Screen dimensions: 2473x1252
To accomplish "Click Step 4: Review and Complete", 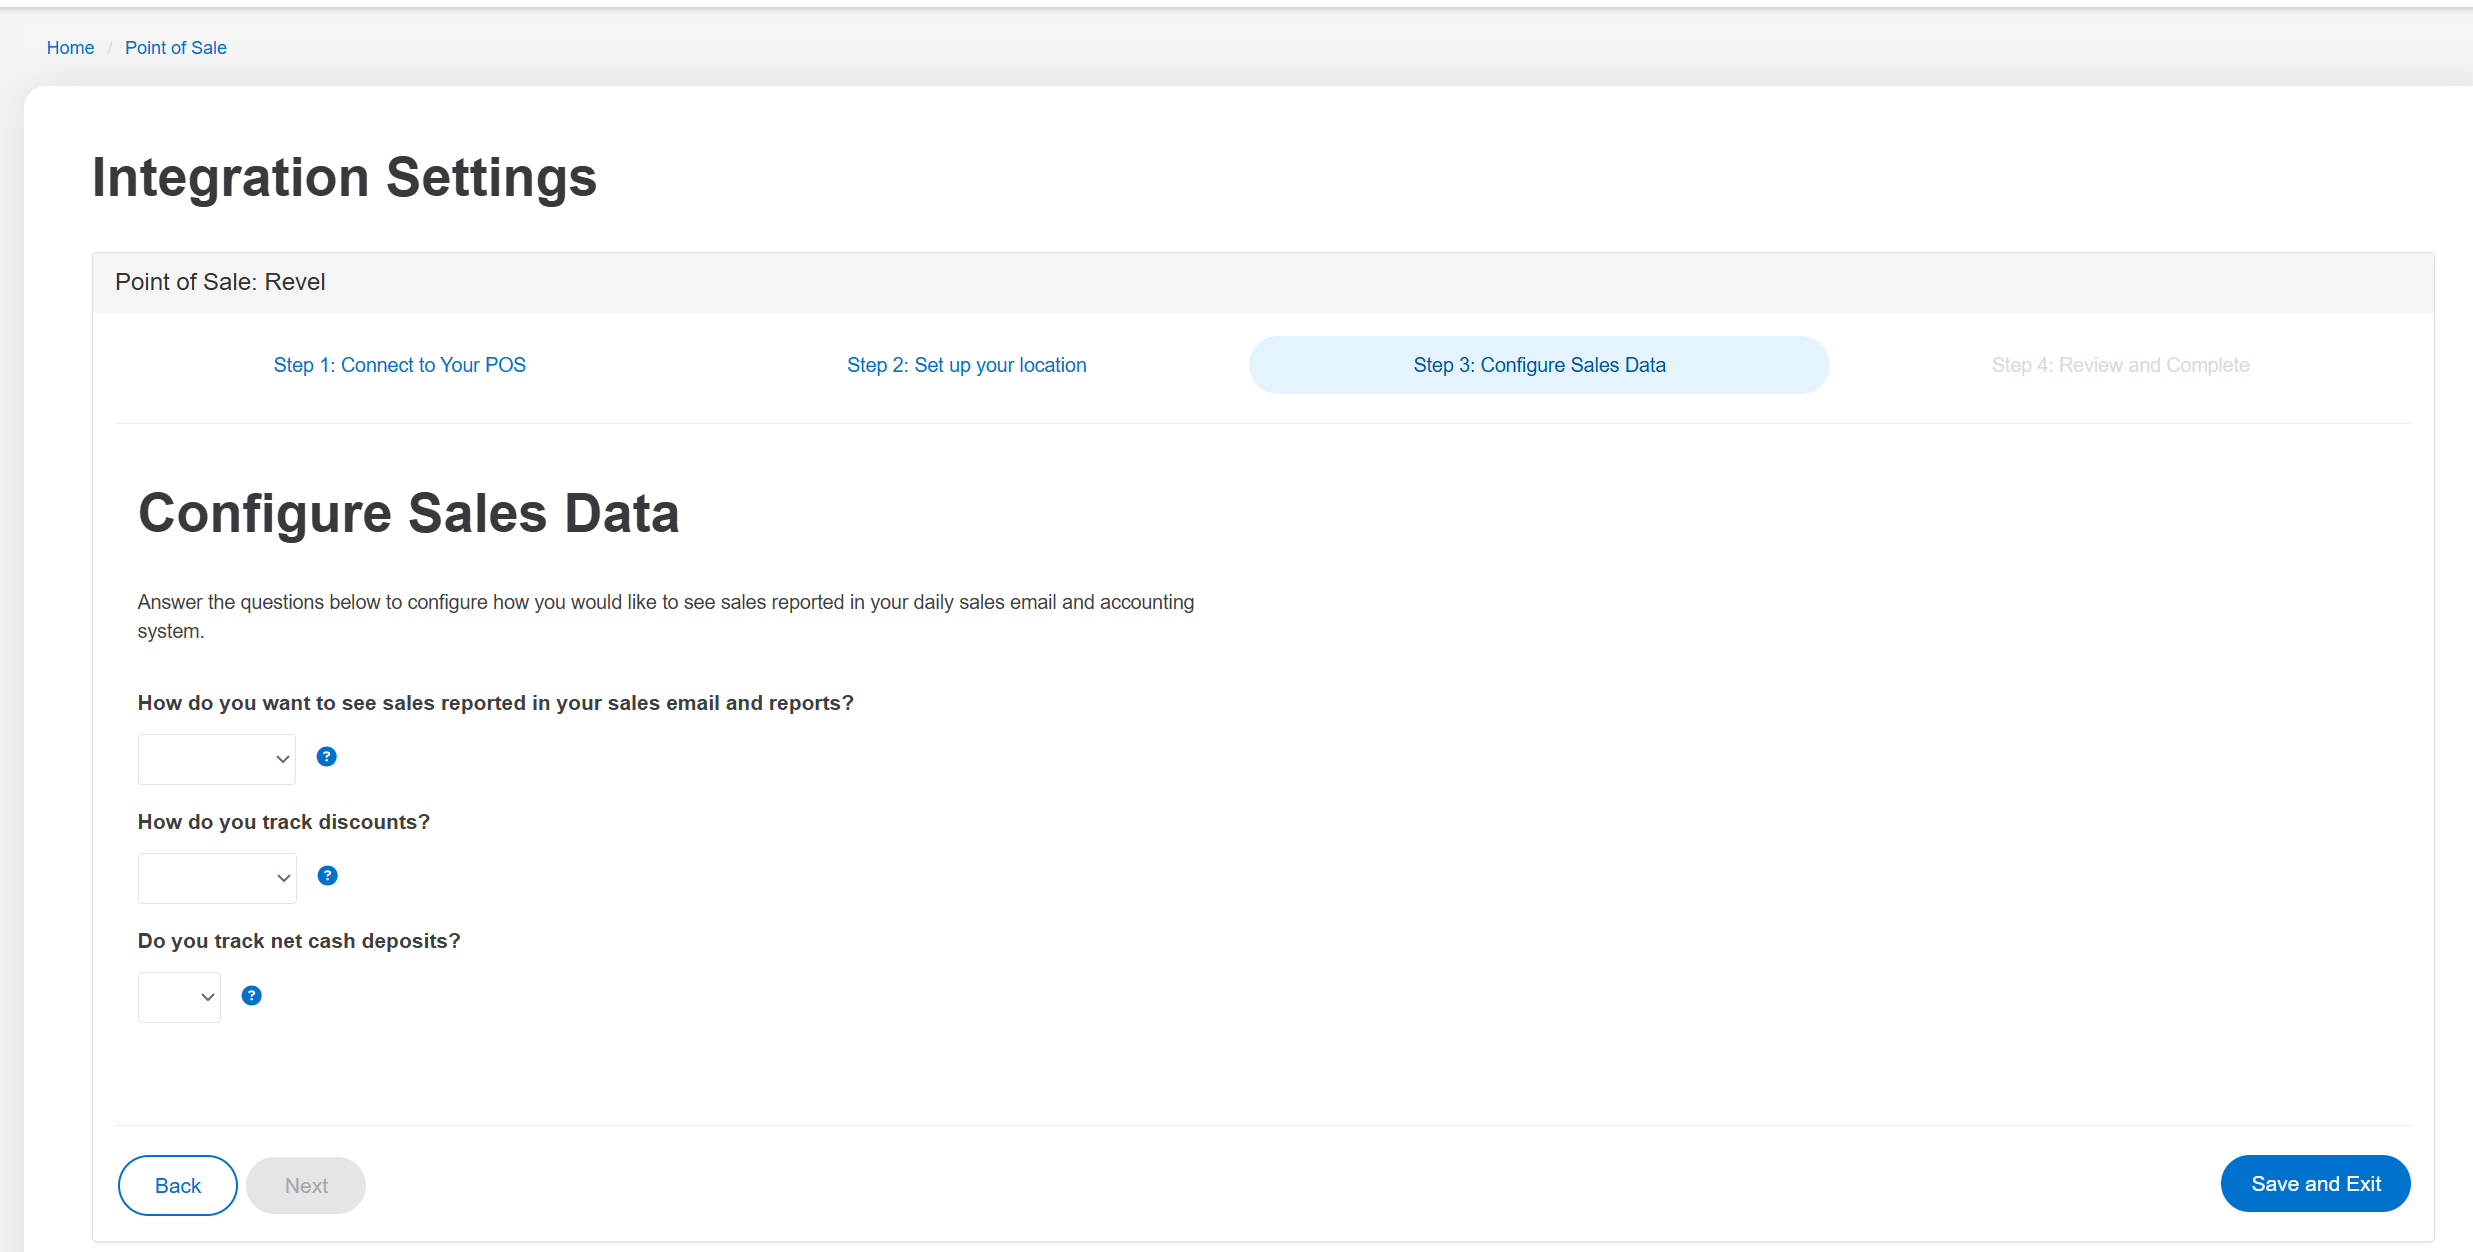I will 2120,365.
